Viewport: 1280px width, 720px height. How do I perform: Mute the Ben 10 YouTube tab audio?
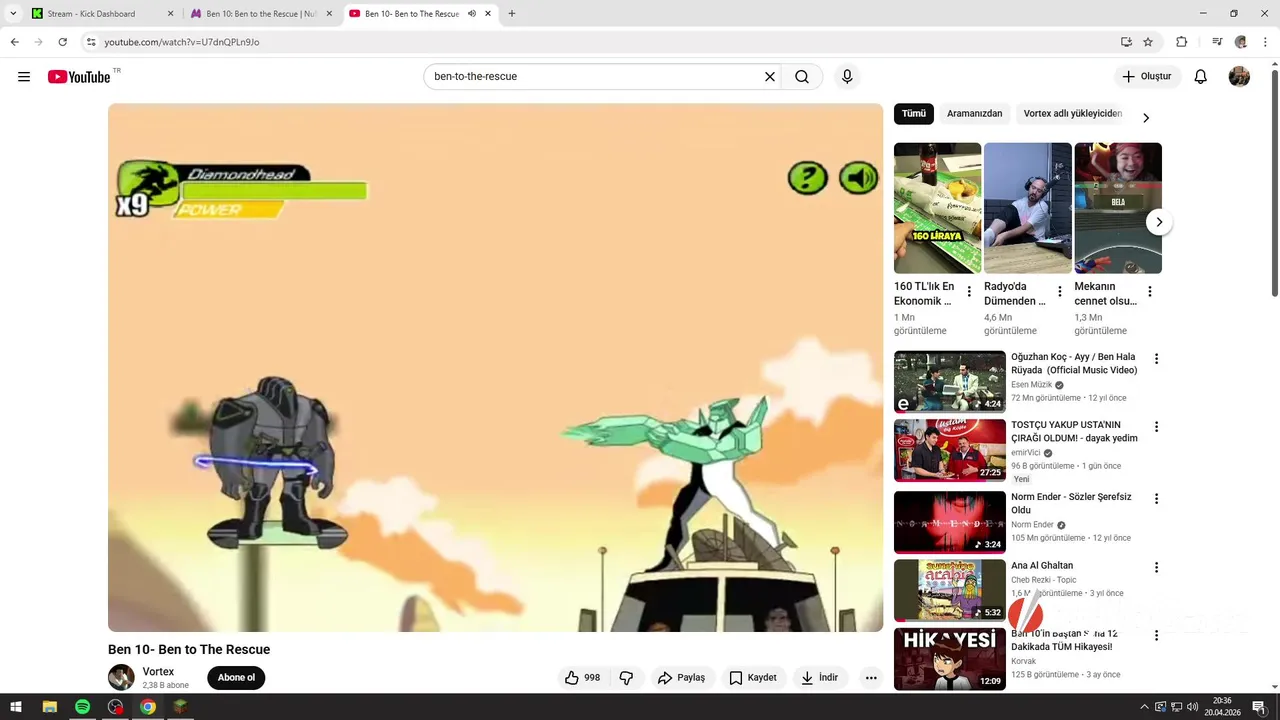click(x=471, y=14)
